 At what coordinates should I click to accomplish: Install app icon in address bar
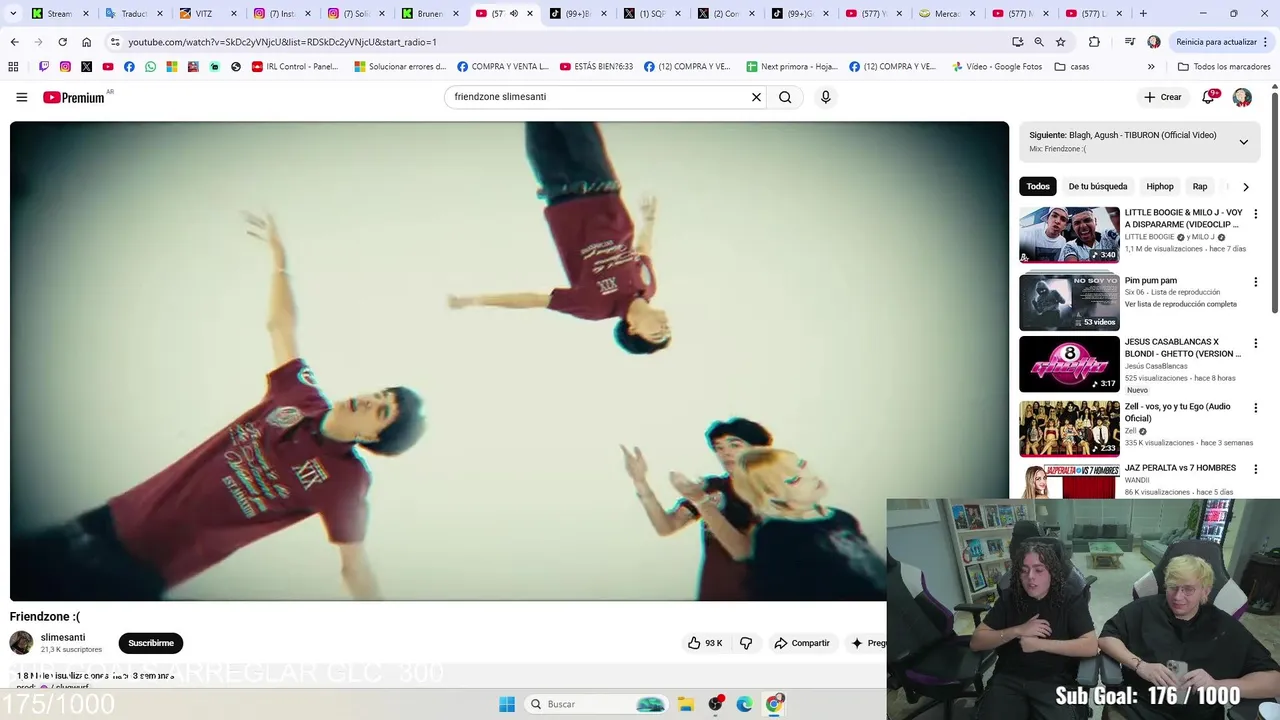(1017, 42)
